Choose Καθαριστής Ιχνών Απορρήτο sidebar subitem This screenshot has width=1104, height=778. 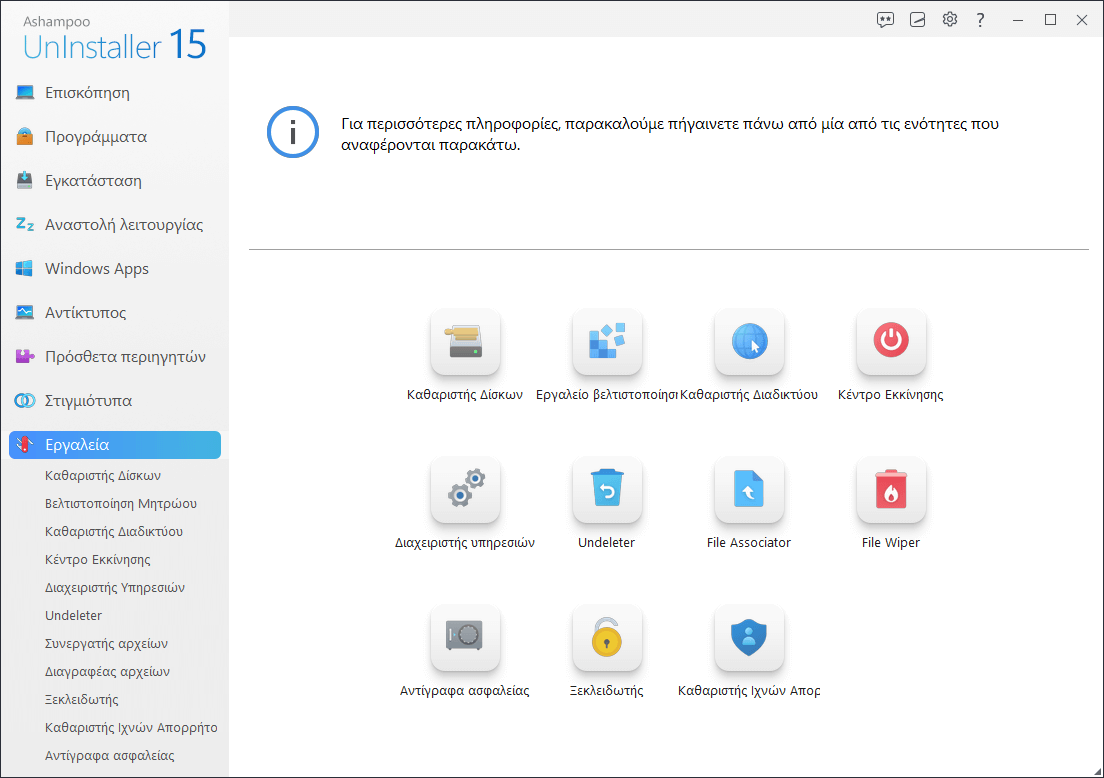click(131, 727)
